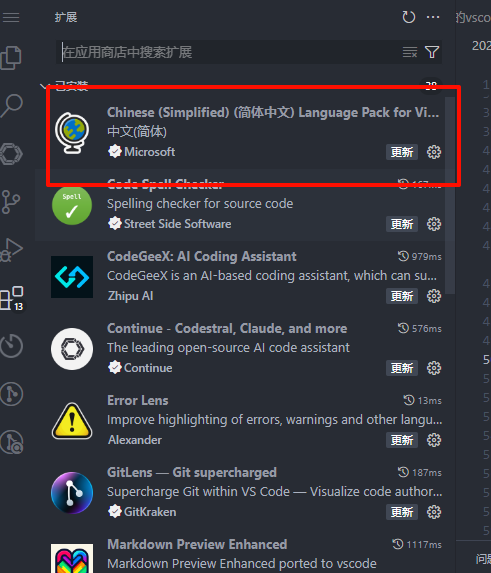
Task: Open Source Control view
Action: point(11,202)
